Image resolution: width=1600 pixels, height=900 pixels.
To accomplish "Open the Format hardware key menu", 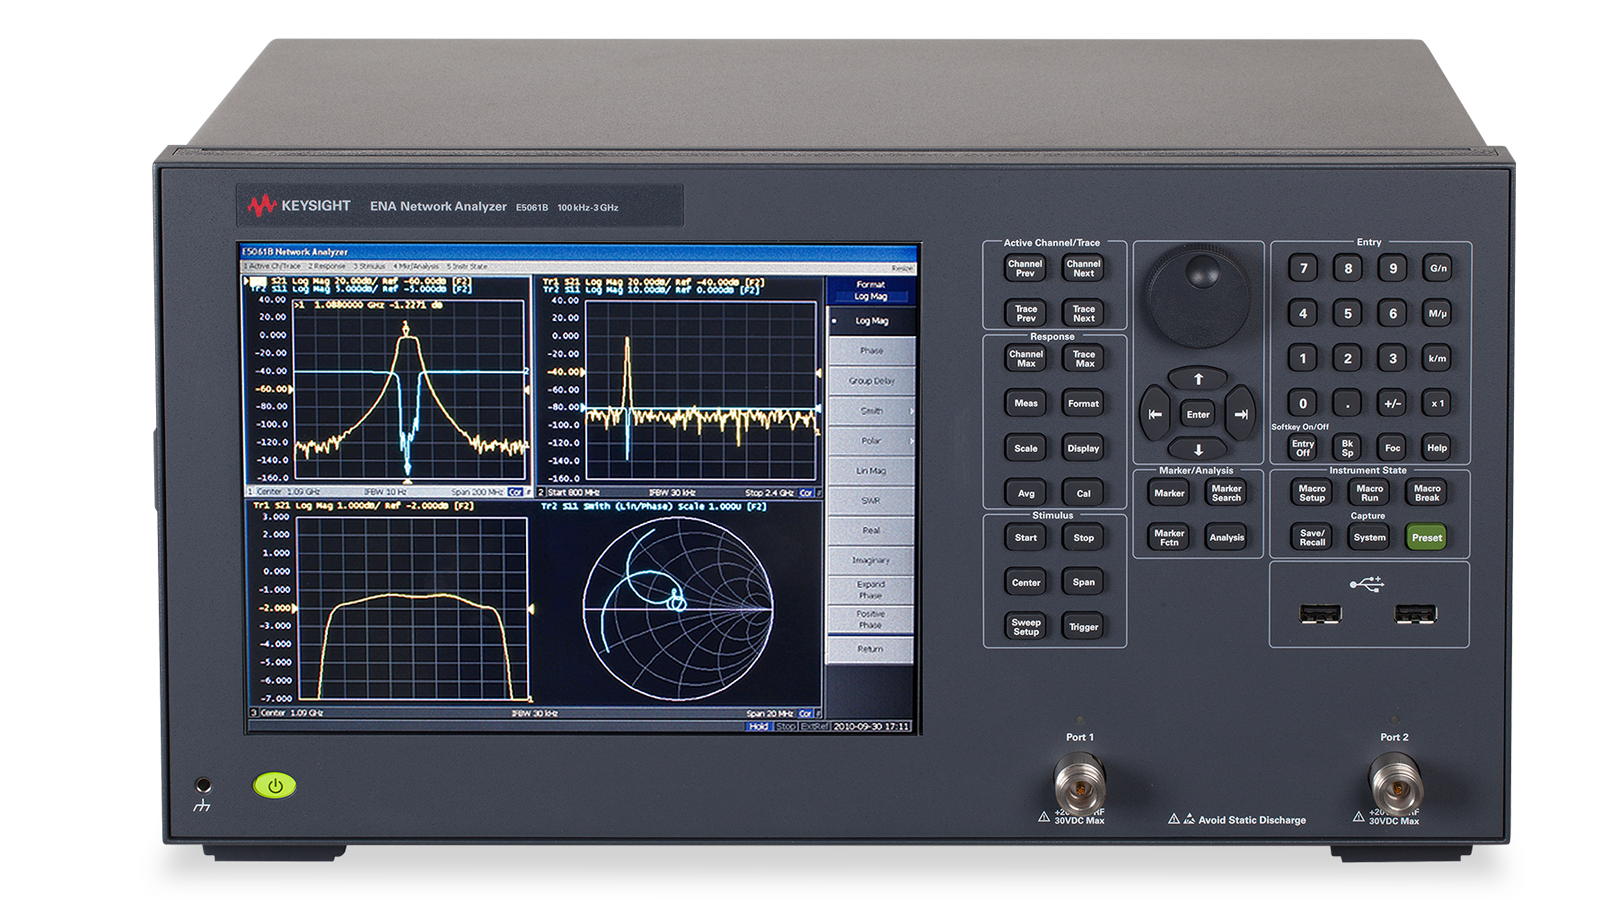I will click(1083, 403).
